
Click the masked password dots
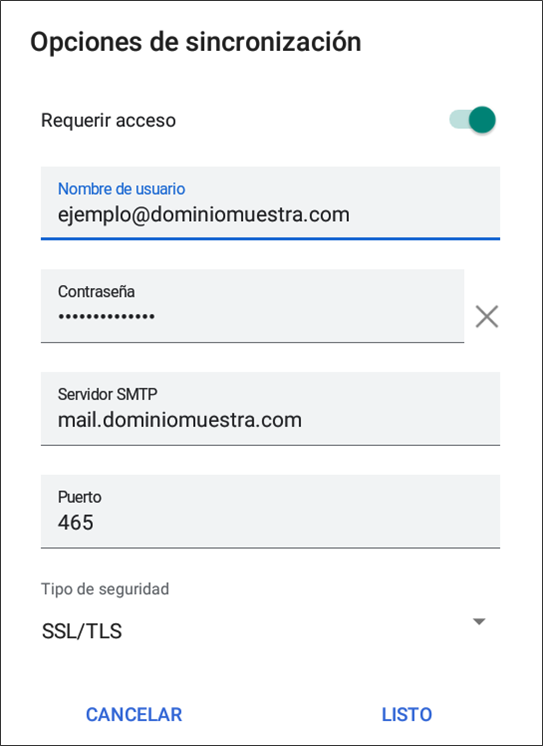pos(106,316)
